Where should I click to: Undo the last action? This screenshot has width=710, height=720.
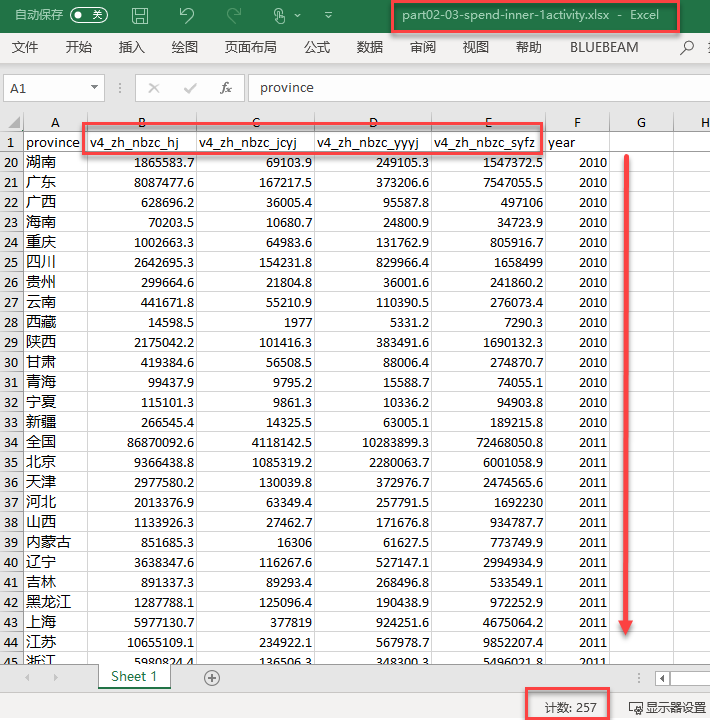point(187,16)
